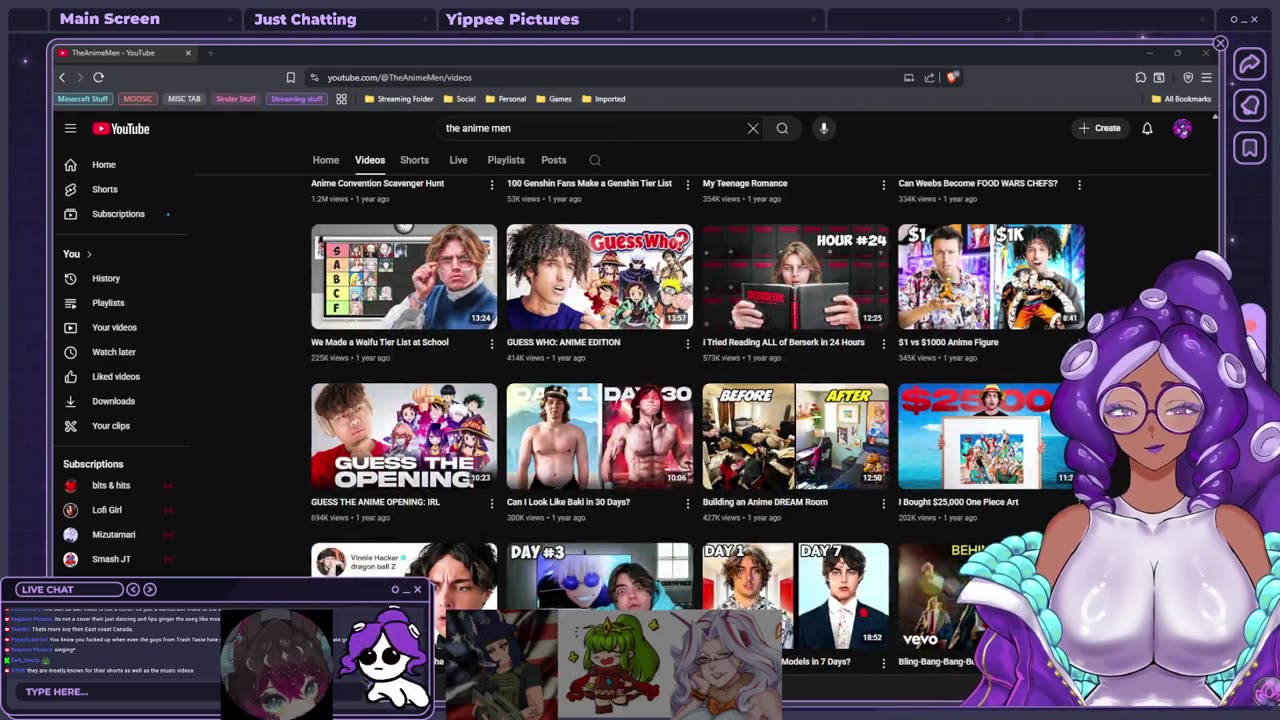The height and width of the screenshot is (720, 1280).
Task: Click the Home icon in YouTube sidebar
Action: pyautogui.click(x=70, y=165)
